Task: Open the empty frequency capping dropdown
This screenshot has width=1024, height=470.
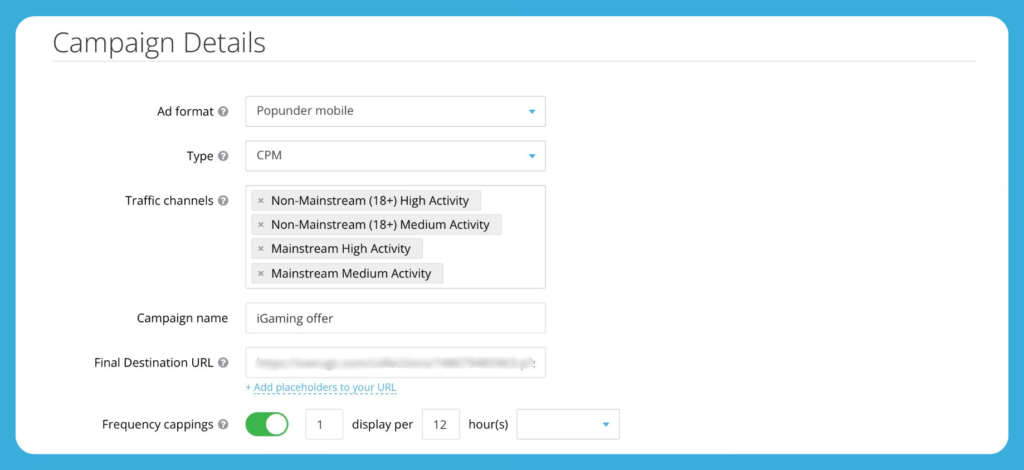Action: tap(568, 424)
